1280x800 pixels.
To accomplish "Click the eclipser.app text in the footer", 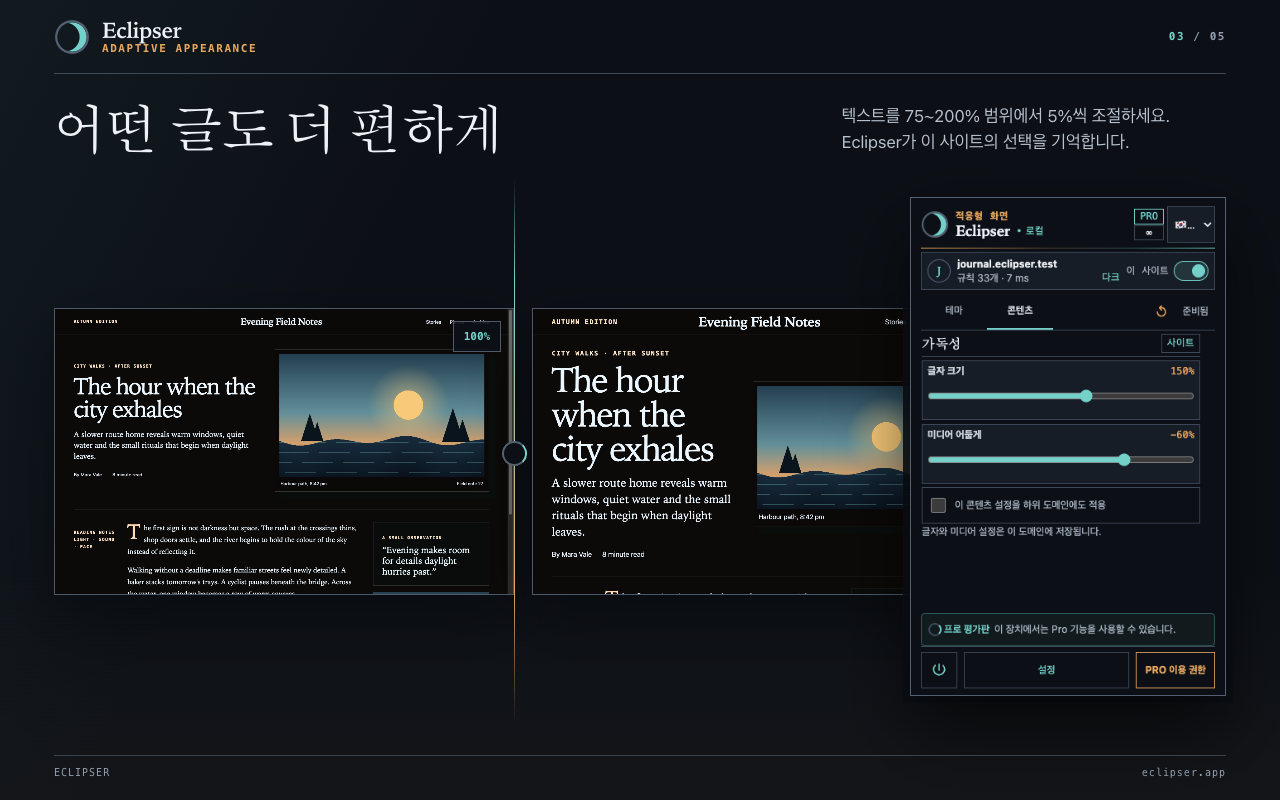I will (1184, 772).
